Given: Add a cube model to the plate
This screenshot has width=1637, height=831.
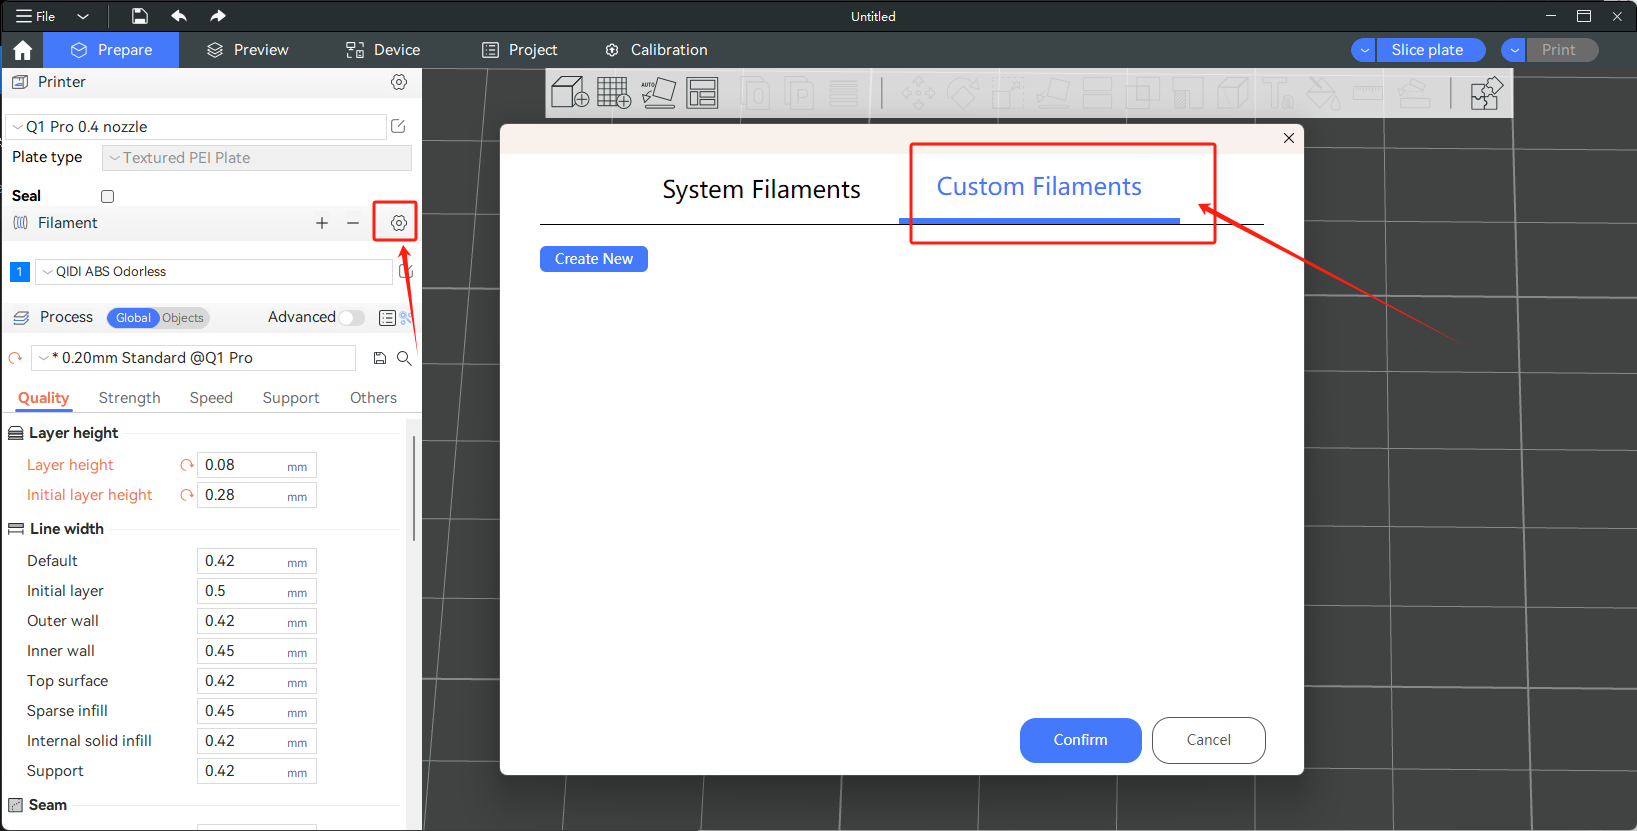Looking at the screenshot, I should (570, 93).
